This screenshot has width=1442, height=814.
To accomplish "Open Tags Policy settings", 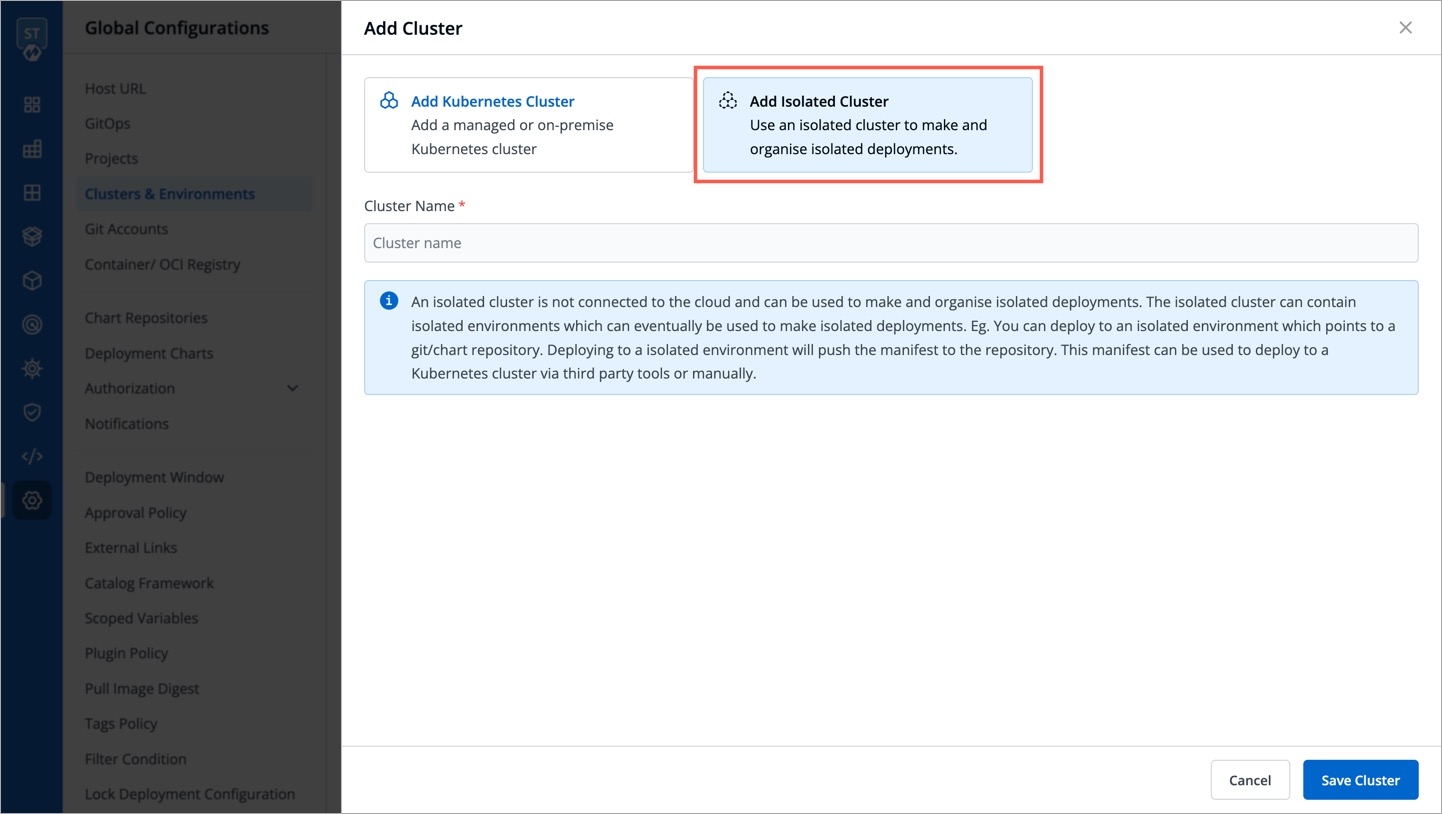I will tap(121, 723).
